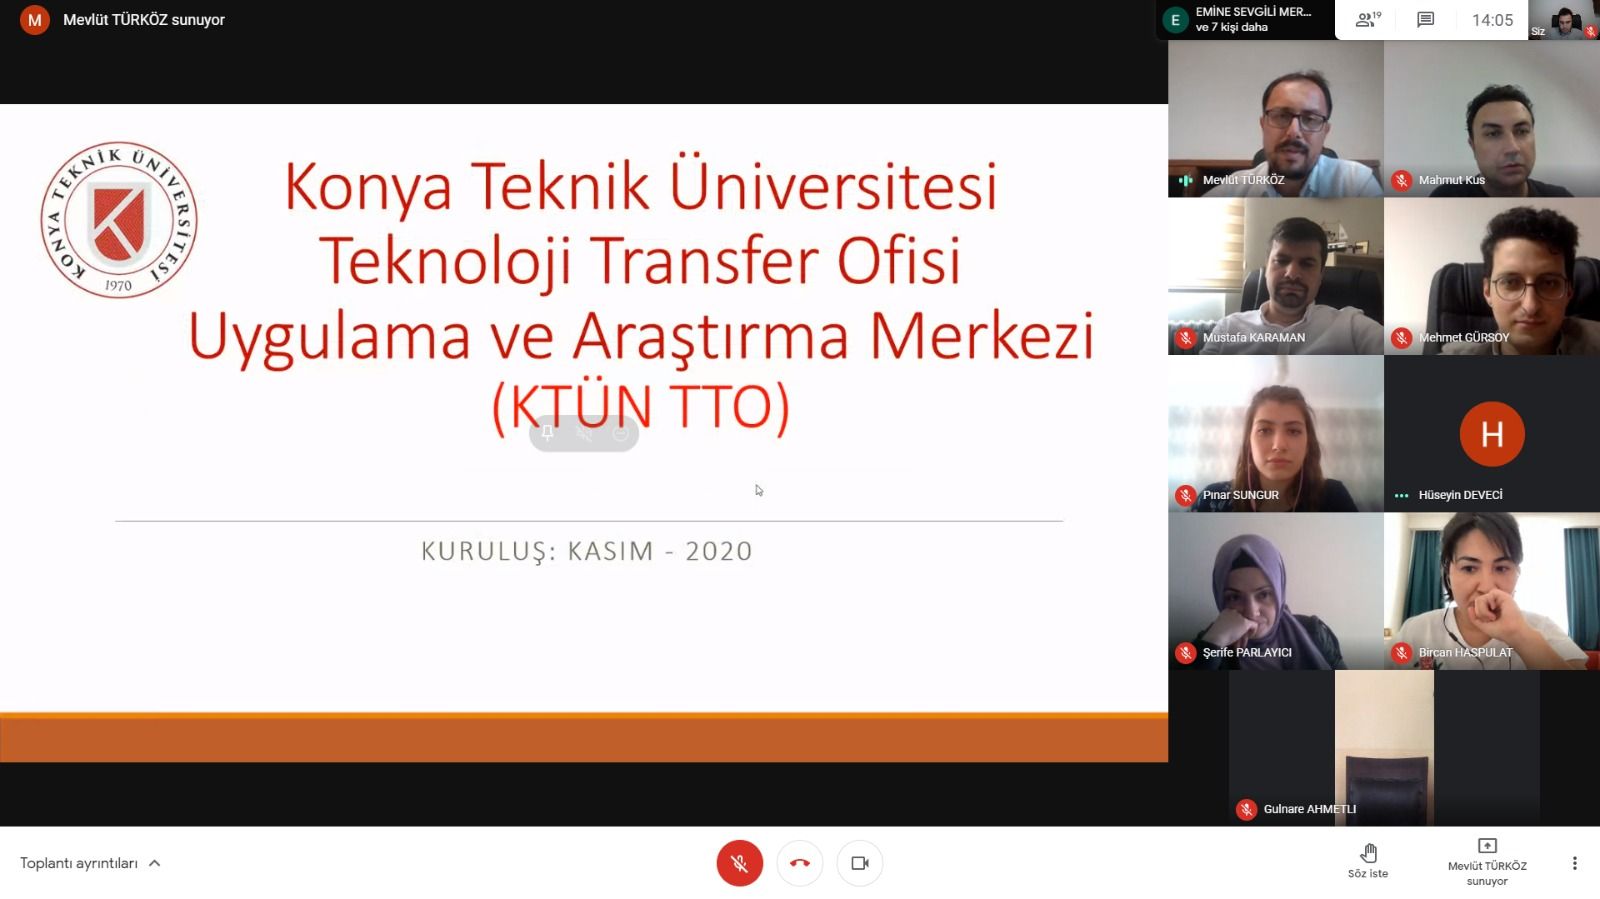Screen dimensions: 1600x899
Task: Click muted mic icon beside Bircan HASPULAT
Action: tap(1402, 653)
